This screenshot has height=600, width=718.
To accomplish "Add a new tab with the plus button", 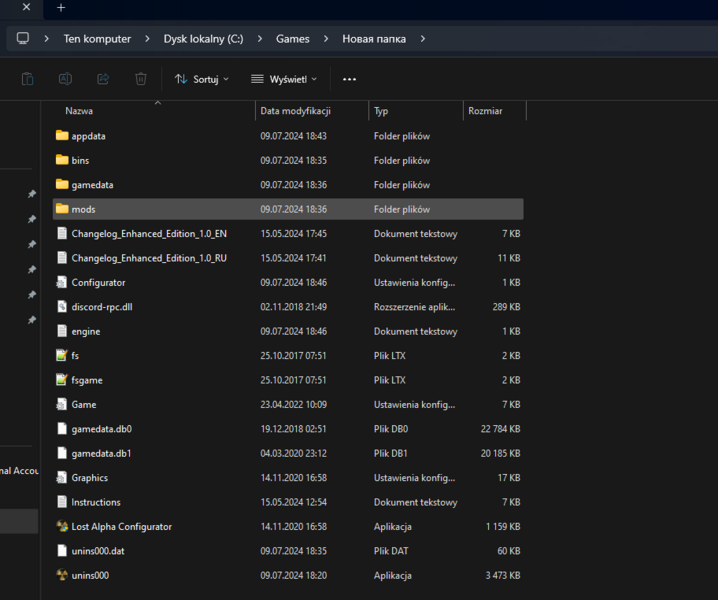I will tap(60, 8).
